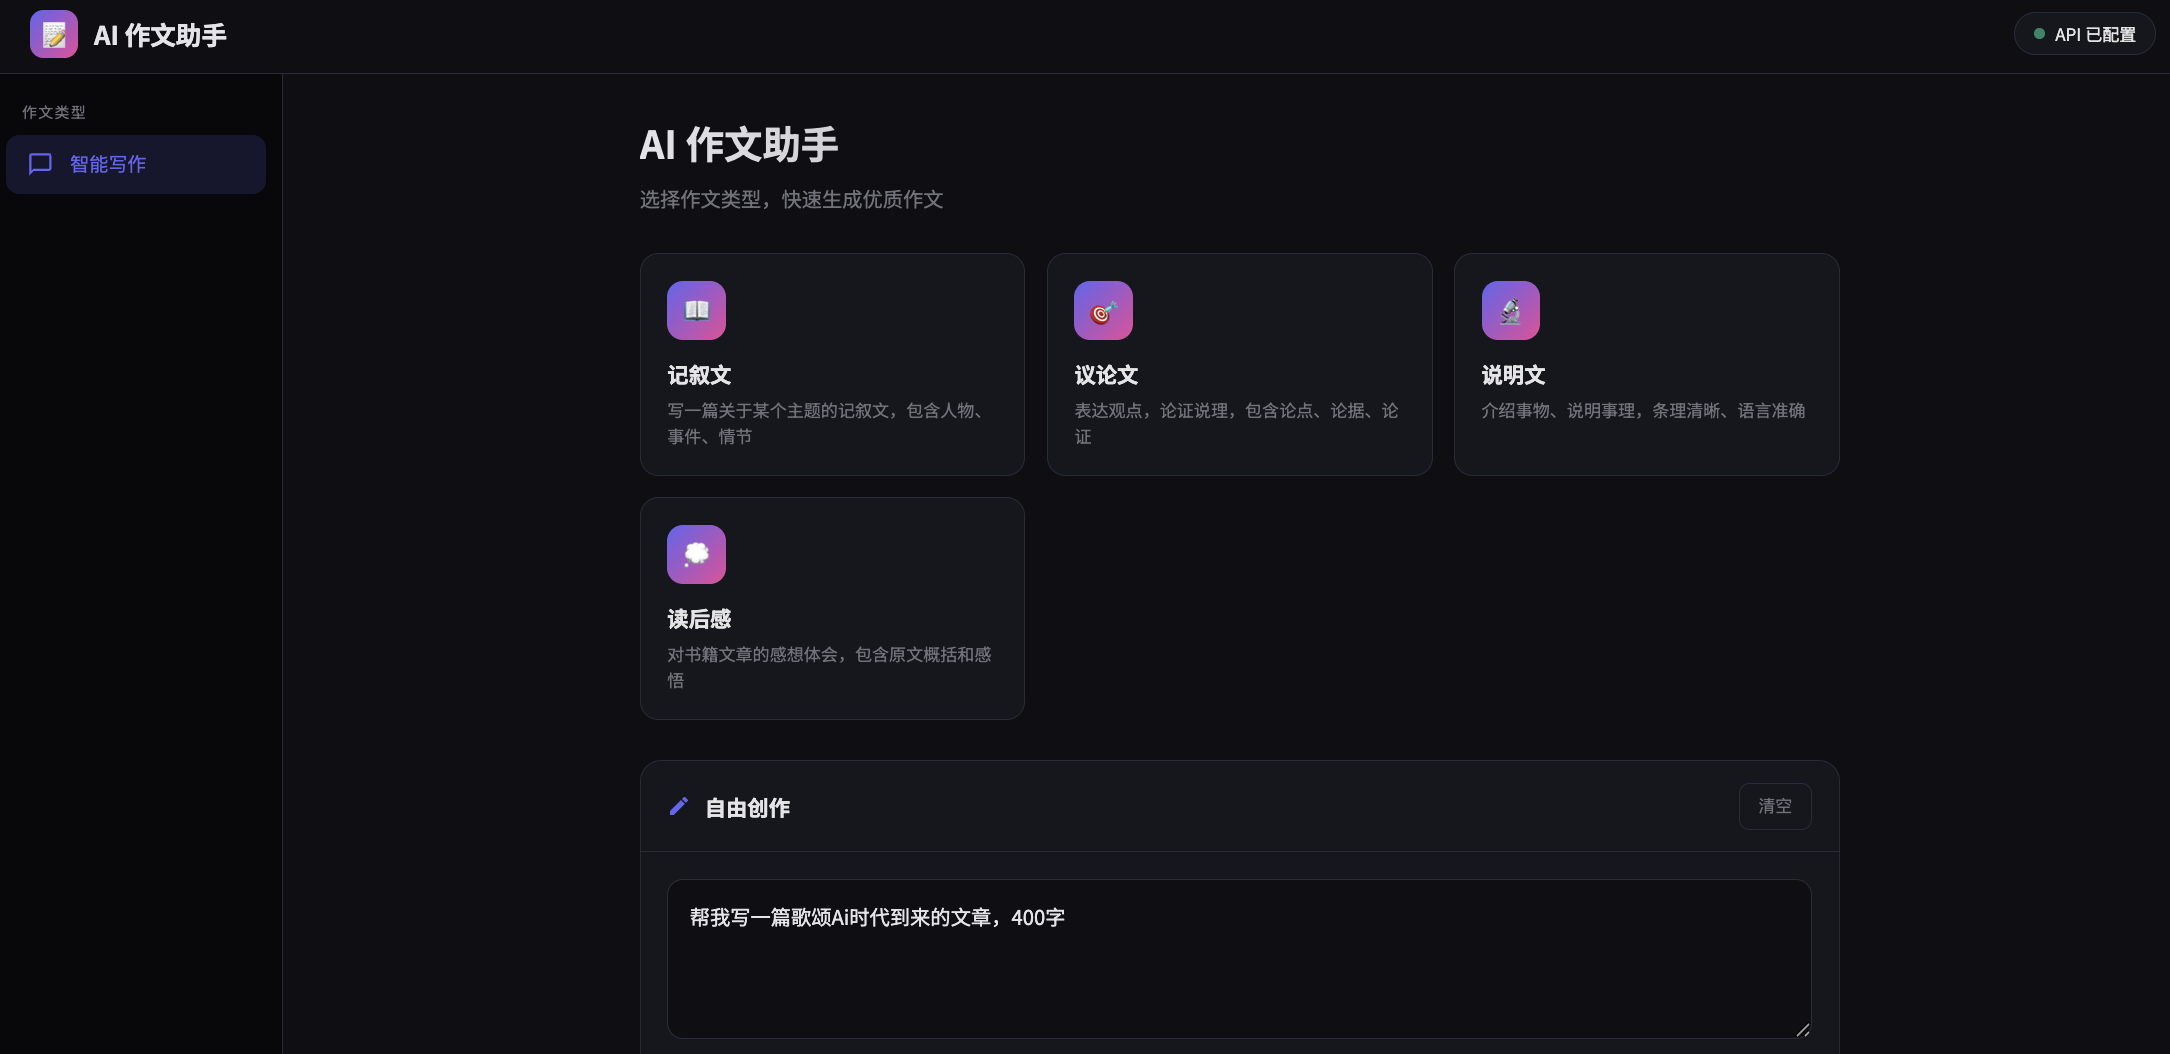2170x1054 pixels.
Task: Check the API 已配置 status badge
Action: pyautogui.click(x=2084, y=33)
